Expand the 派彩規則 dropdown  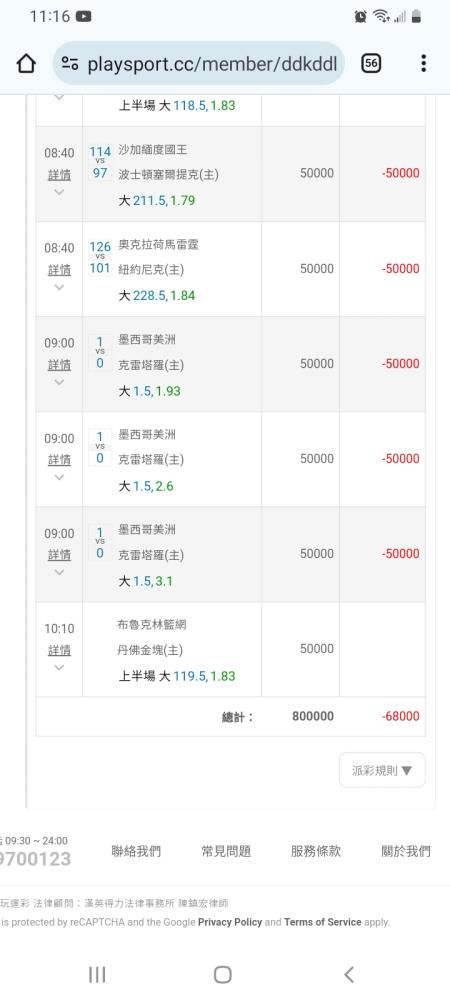(382, 770)
